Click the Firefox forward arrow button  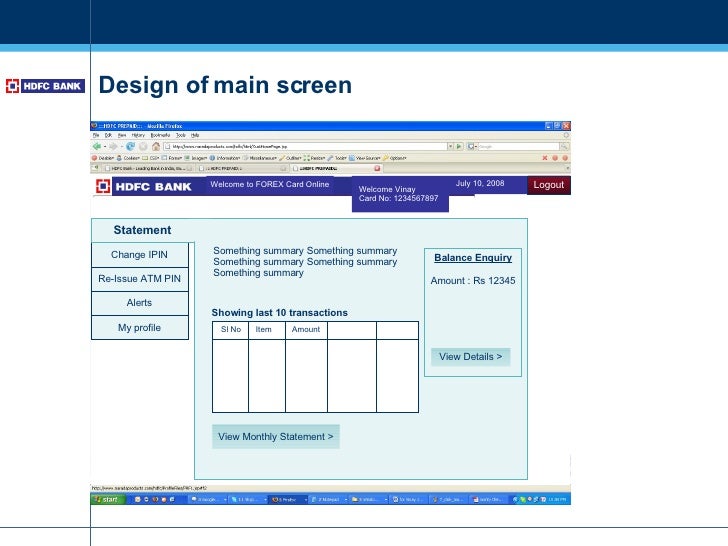tap(113, 146)
